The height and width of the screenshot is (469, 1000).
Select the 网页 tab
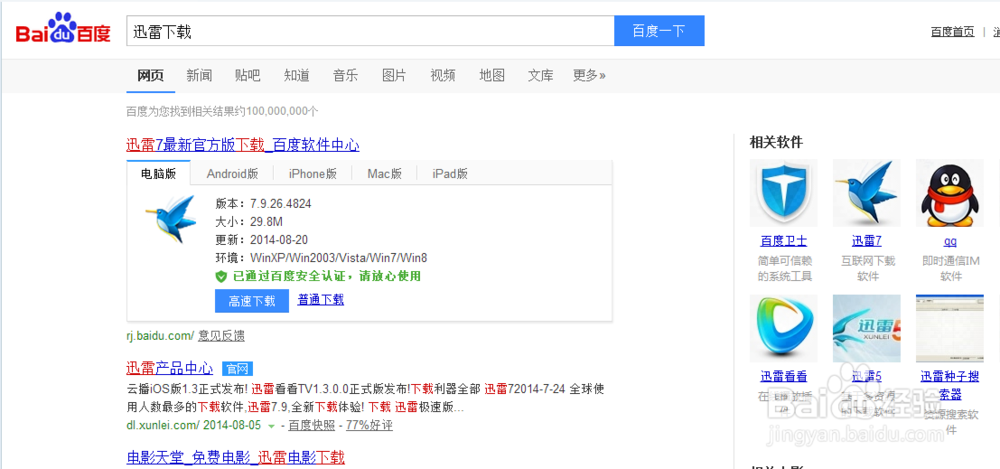click(x=151, y=75)
